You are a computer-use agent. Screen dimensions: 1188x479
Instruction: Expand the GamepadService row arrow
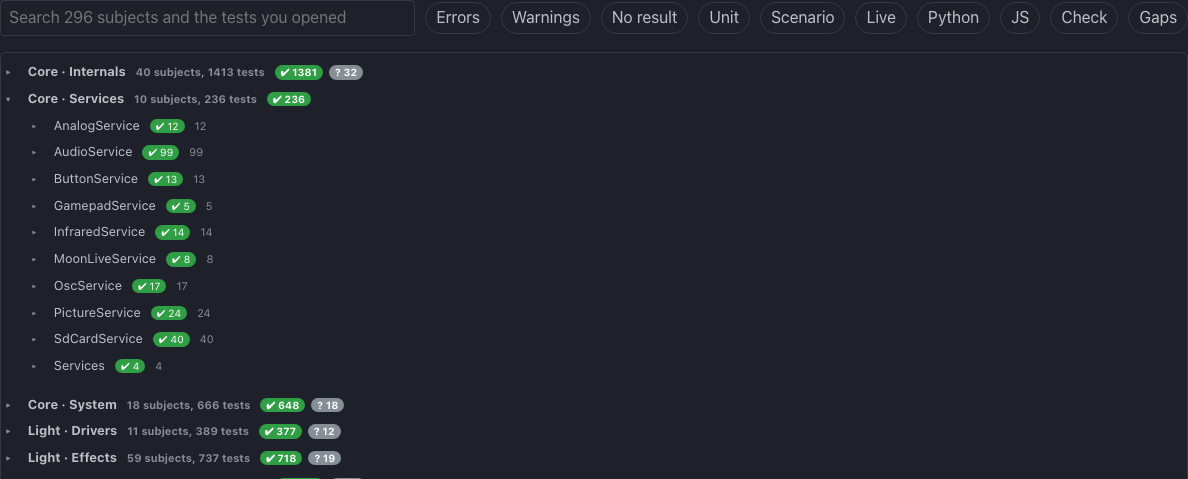click(x=34, y=206)
